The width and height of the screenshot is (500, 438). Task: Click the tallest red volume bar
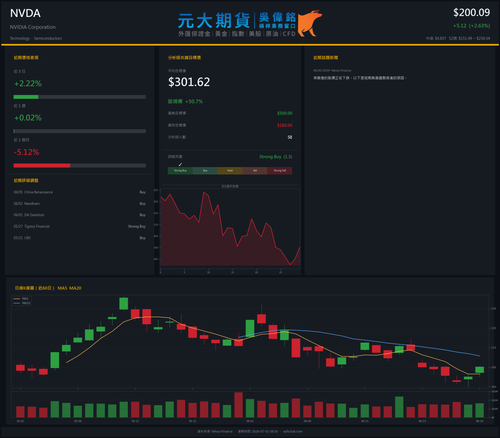click(x=238, y=405)
